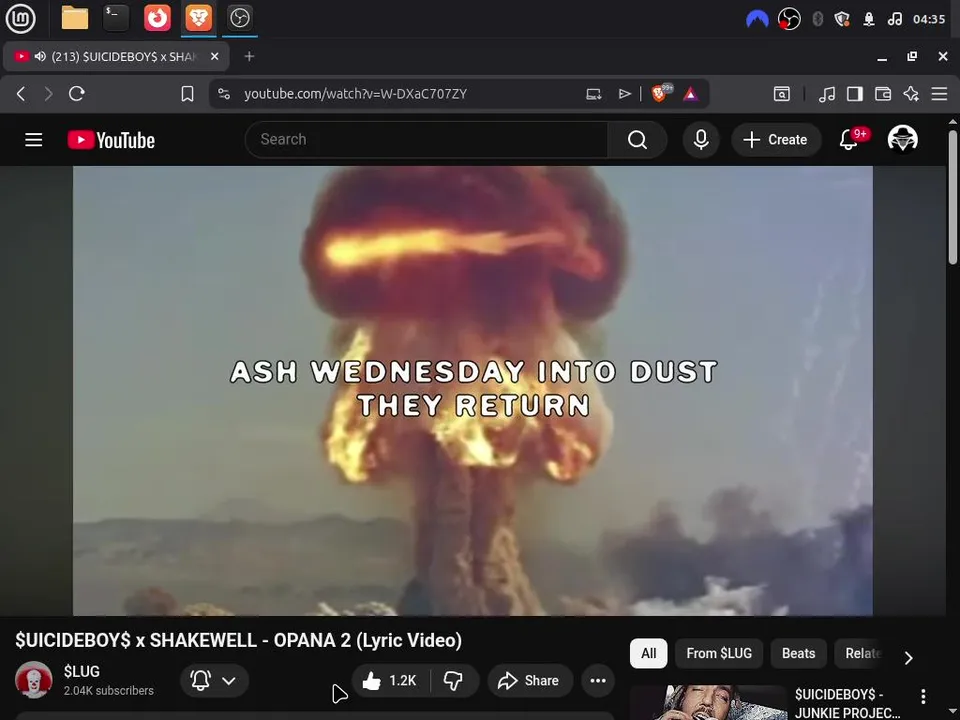Select the $UICIDEBOY$ x SHAKEWELL browser tab

pos(116,56)
